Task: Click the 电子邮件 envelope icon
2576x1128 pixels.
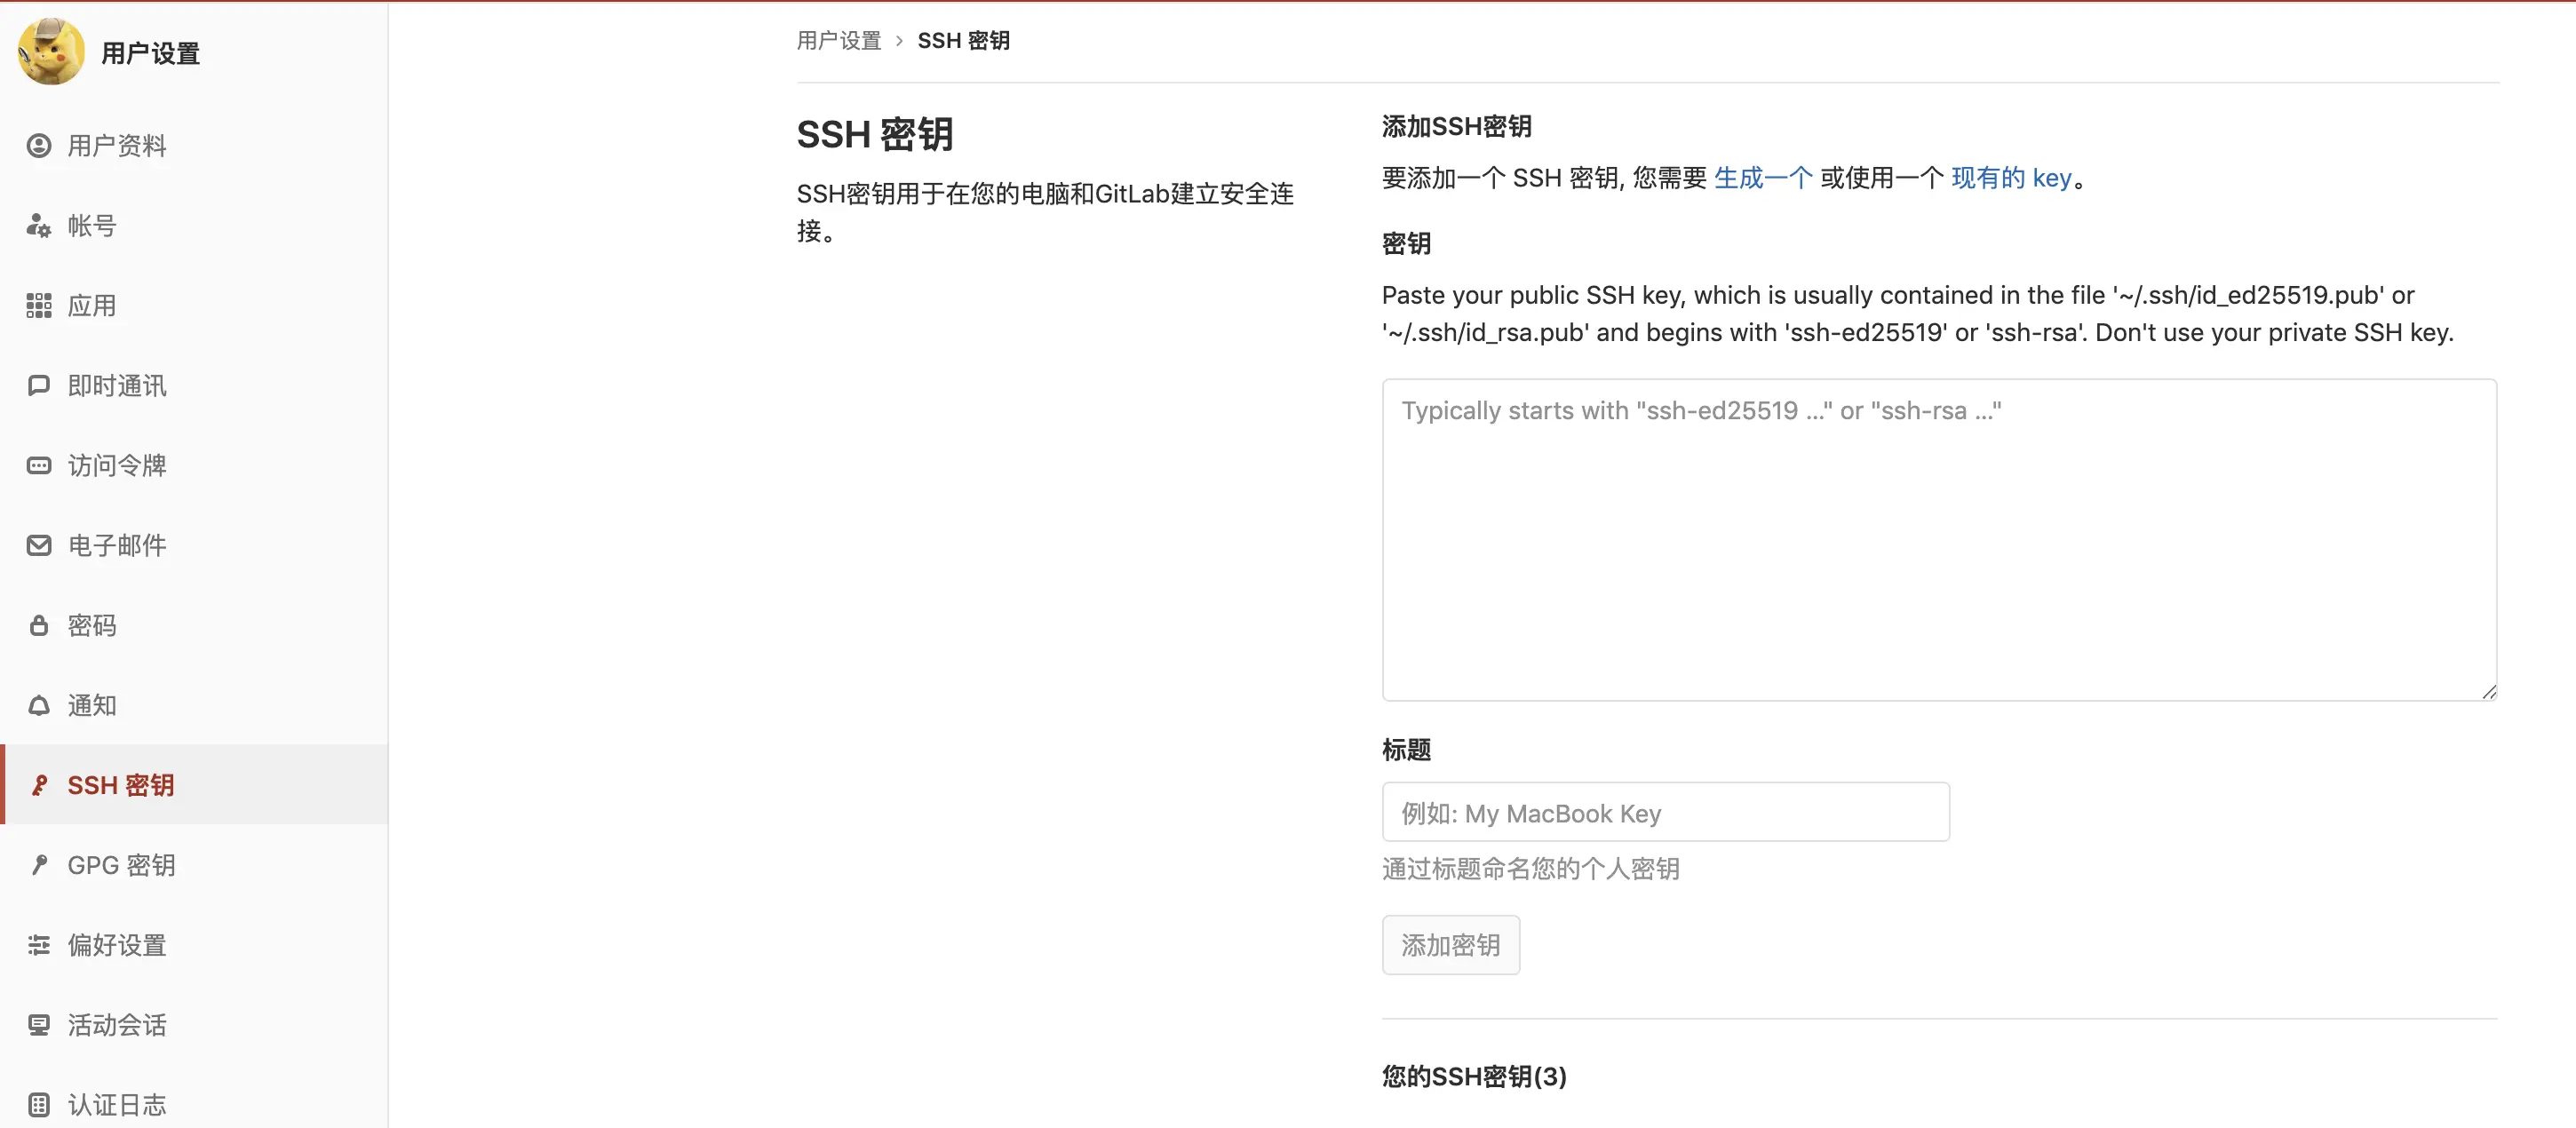Action: (39, 546)
